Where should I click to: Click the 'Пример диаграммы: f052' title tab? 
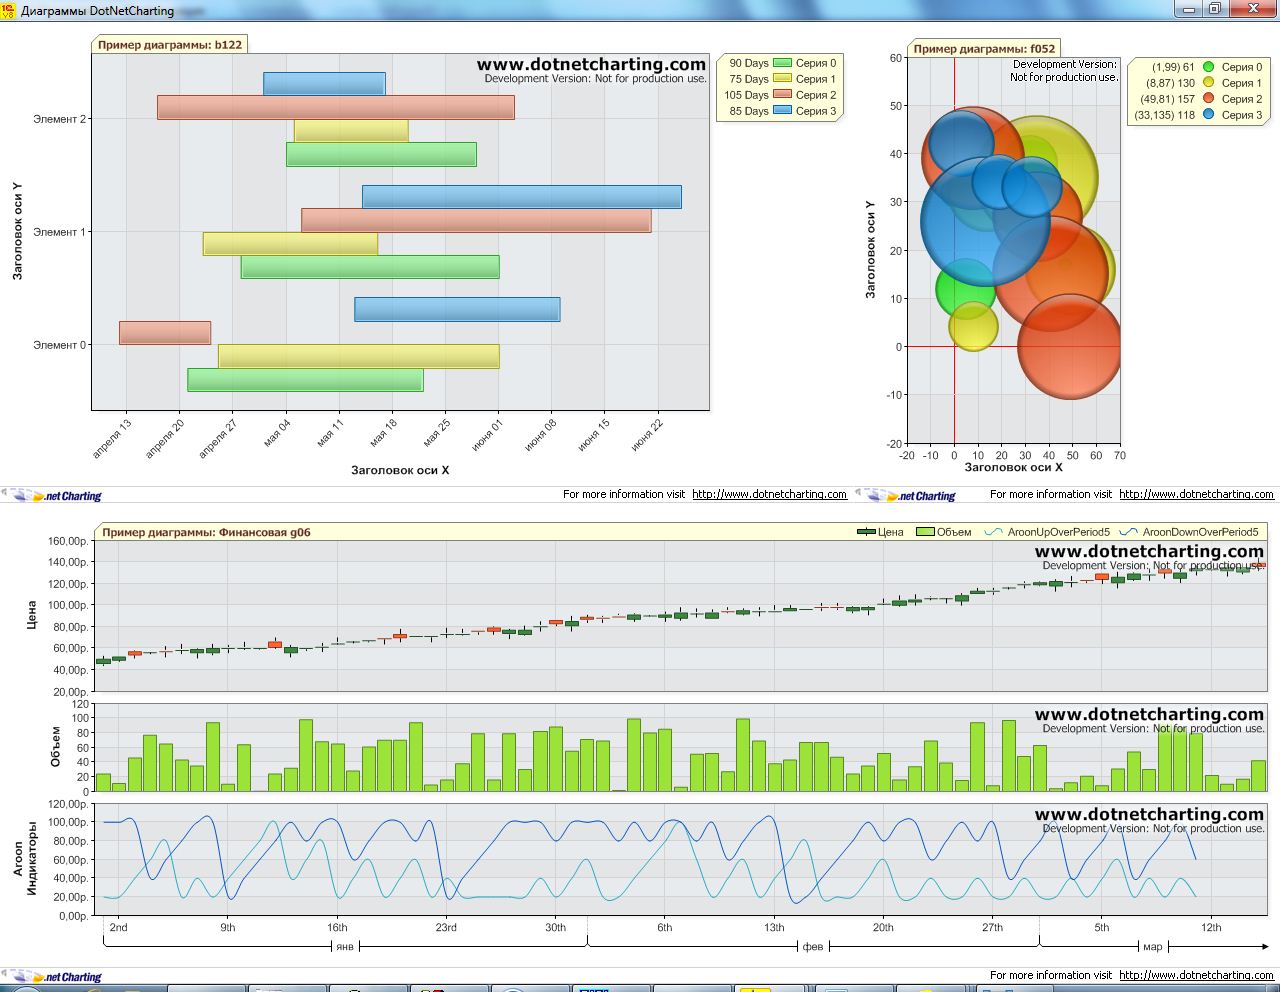click(x=984, y=48)
